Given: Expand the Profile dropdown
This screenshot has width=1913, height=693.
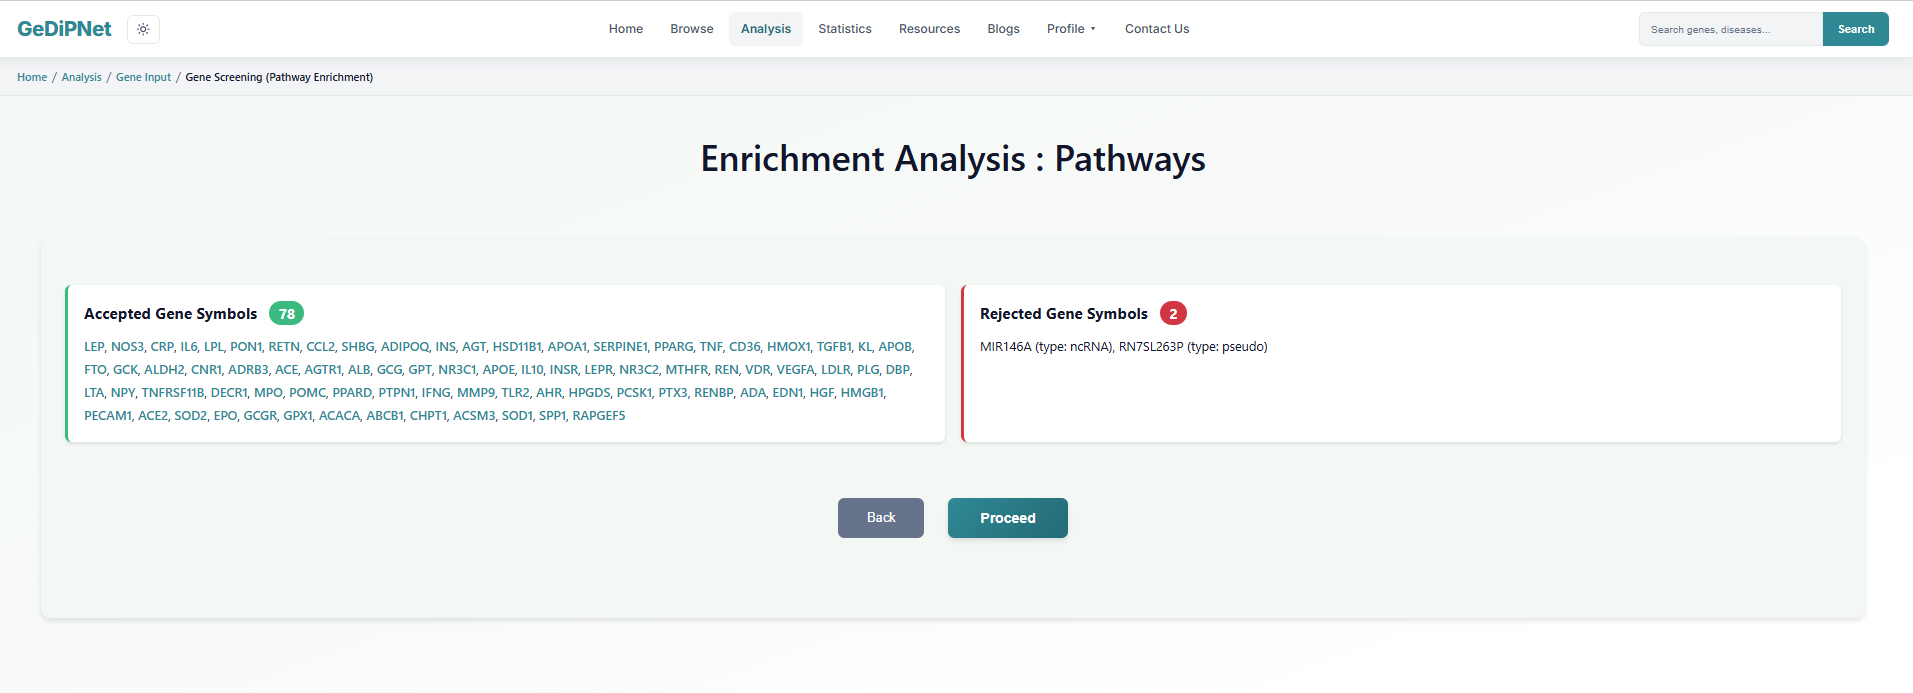Looking at the screenshot, I should 1071,29.
